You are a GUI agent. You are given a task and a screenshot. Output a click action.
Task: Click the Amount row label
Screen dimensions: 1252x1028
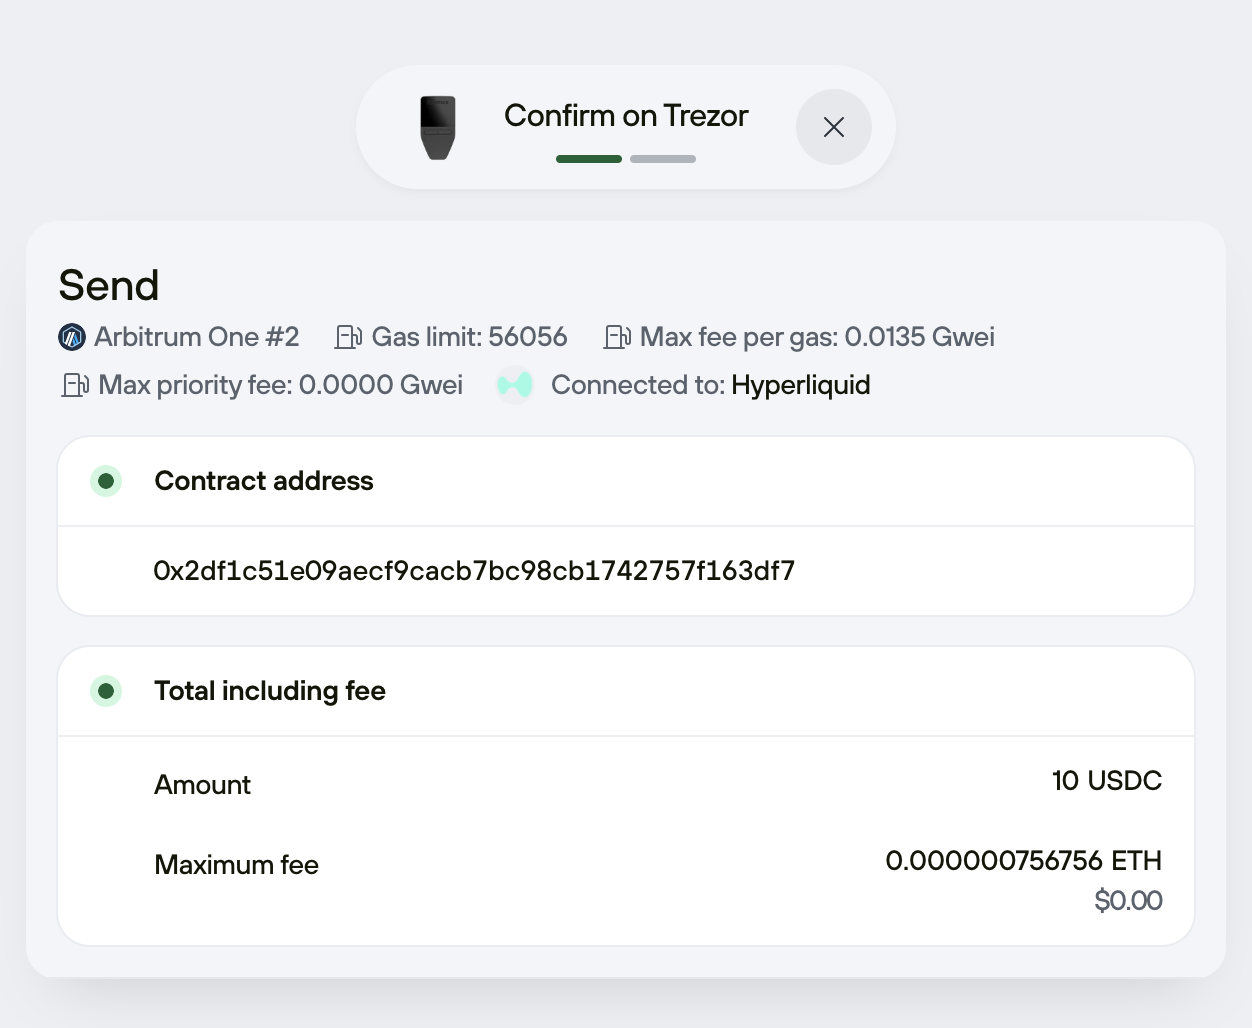pyautogui.click(x=202, y=785)
